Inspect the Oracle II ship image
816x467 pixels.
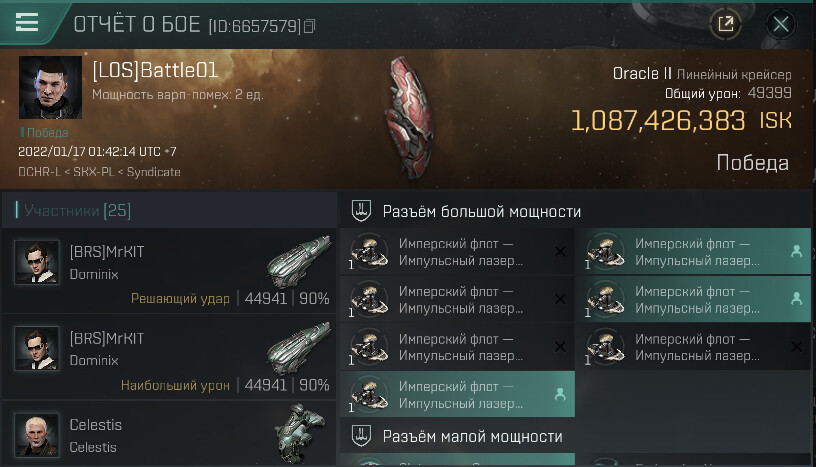coord(410,118)
